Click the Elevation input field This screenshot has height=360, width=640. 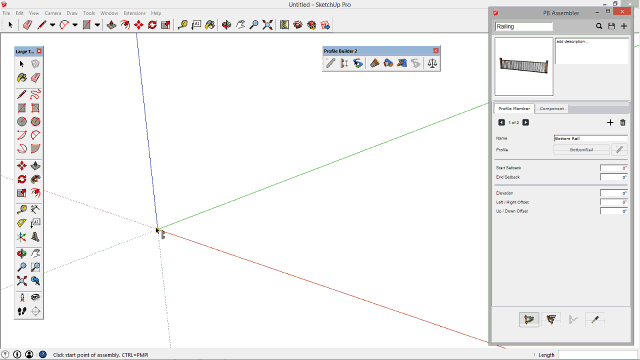pyautogui.click(x=613, y=193)
